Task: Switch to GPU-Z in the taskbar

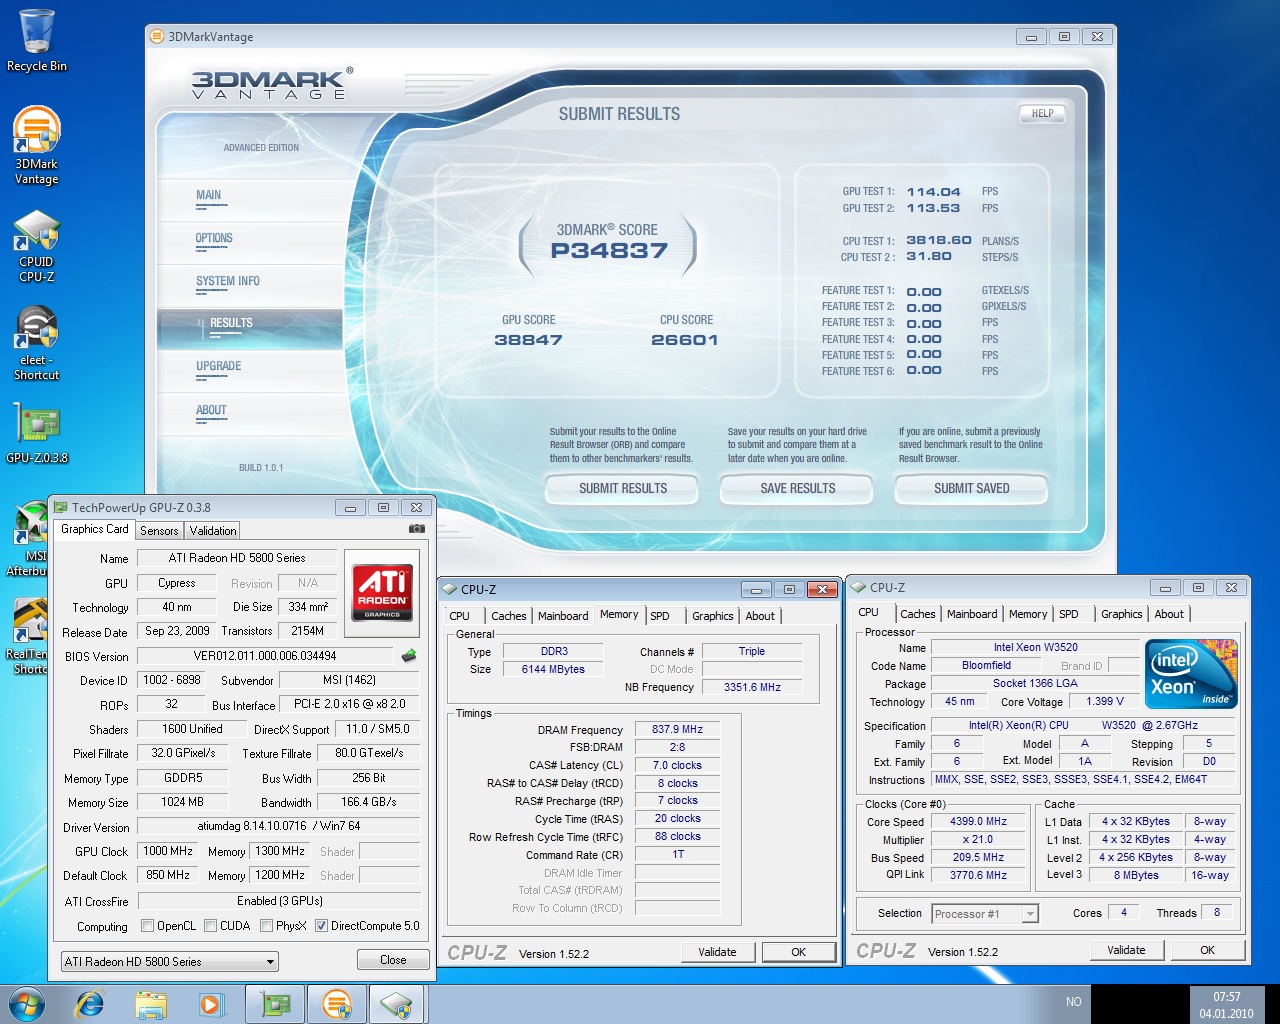Action: pyautogui.click(x=275, y=1004)
